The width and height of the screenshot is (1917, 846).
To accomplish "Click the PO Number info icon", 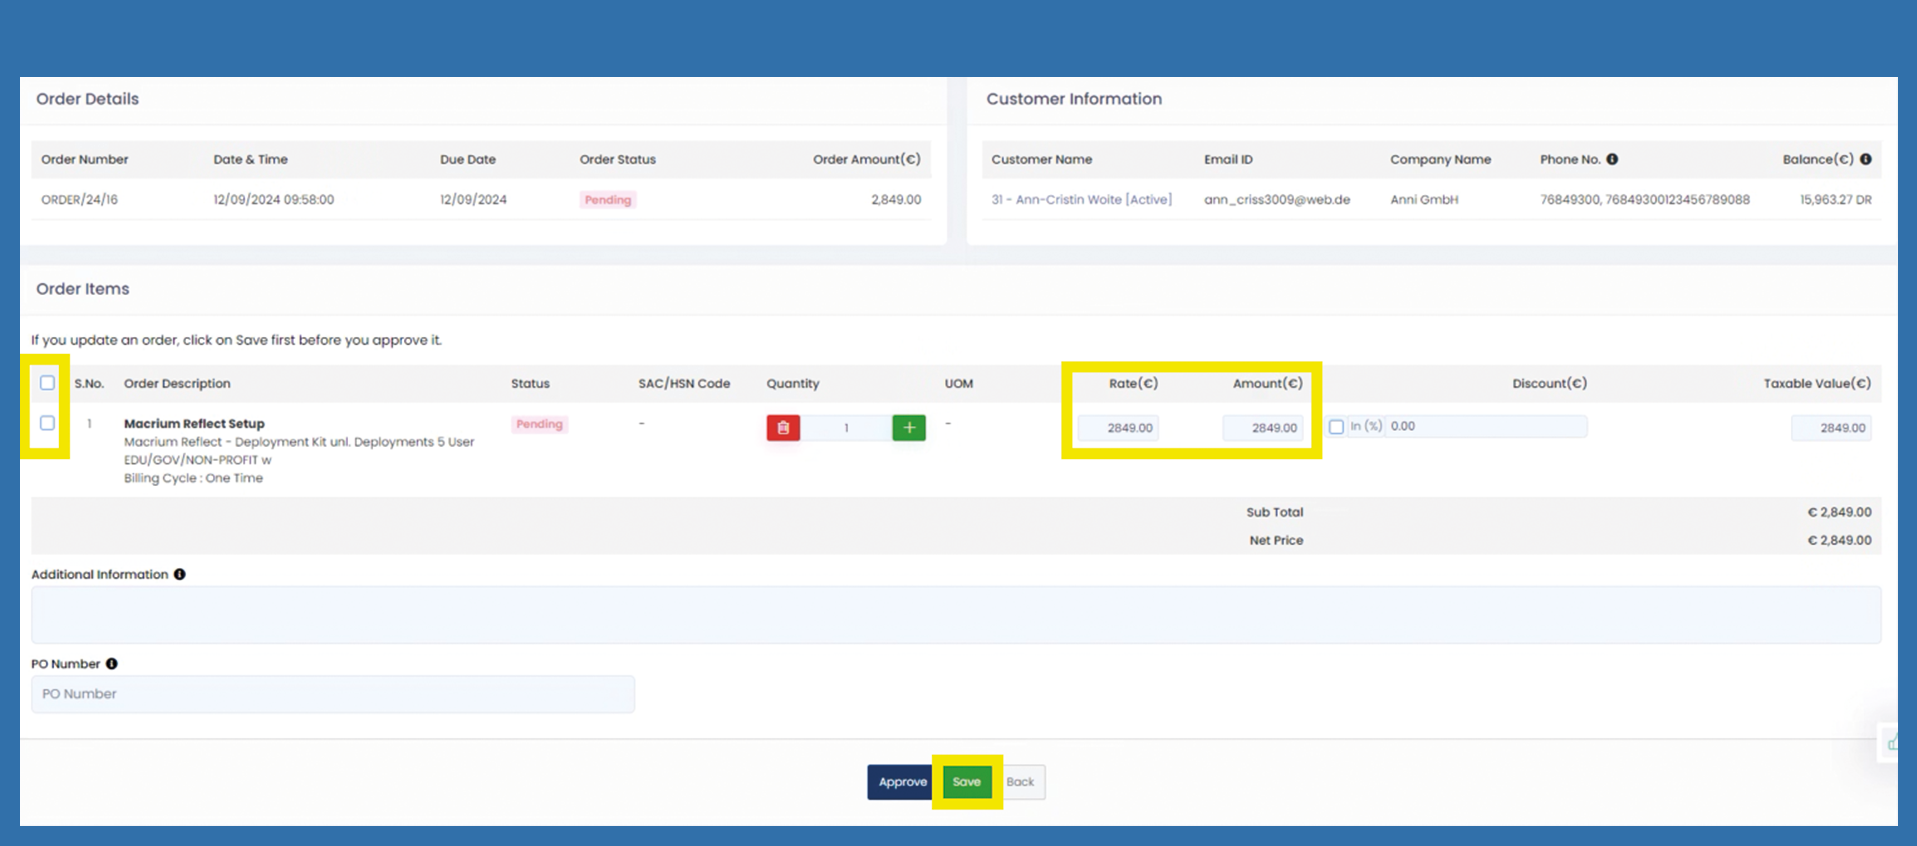I will (x=112, y=664).
